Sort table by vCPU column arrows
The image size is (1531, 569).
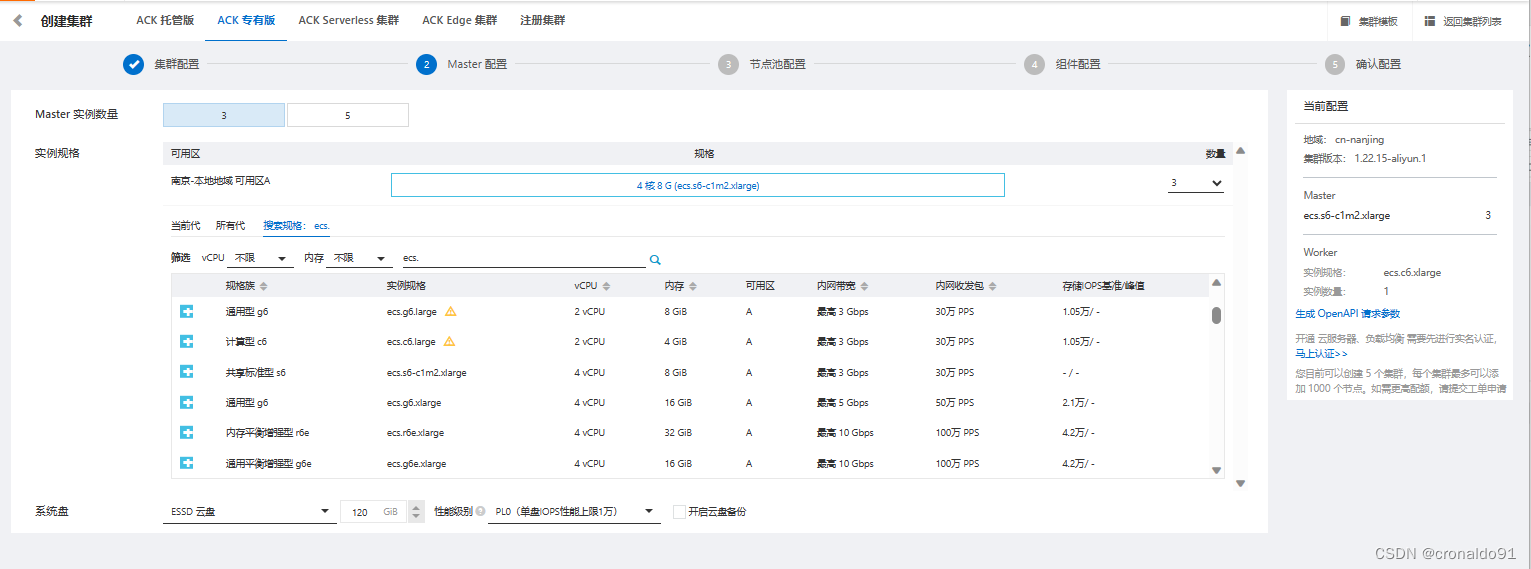(x=606, y=286)
